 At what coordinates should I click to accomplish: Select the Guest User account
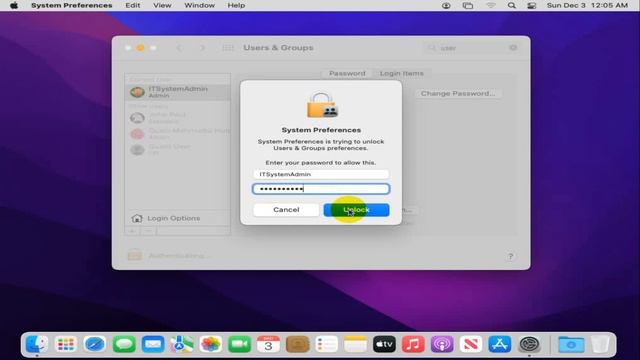click(x=178, y=149)
